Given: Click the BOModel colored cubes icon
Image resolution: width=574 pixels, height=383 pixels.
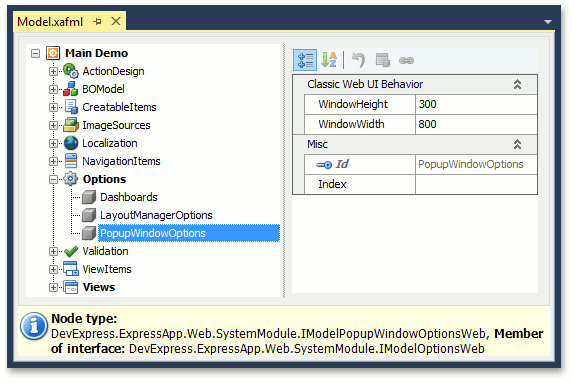Looking at the screenshot, I should 71,89.
